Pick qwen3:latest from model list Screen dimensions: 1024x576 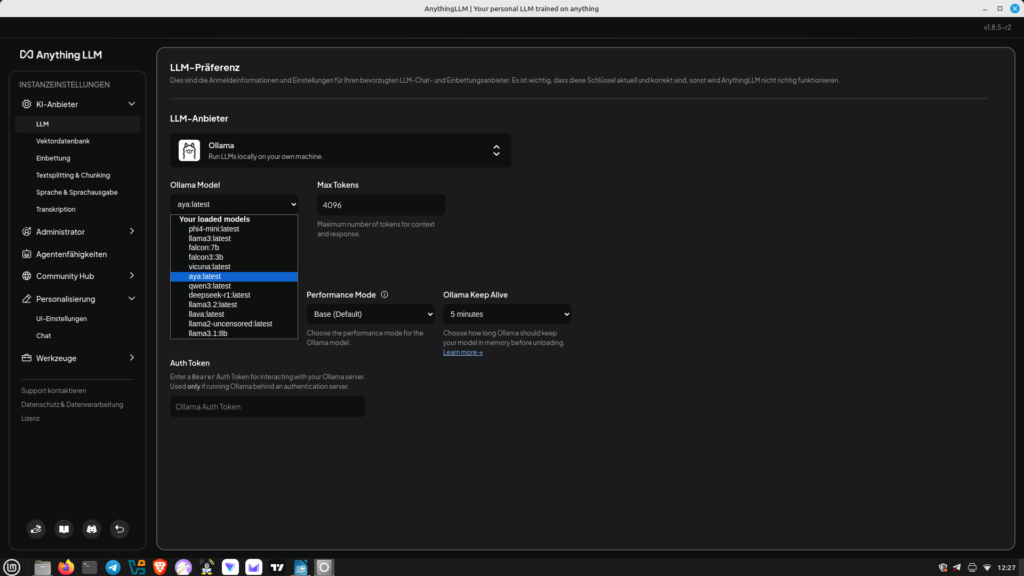(x=234, y=286)
